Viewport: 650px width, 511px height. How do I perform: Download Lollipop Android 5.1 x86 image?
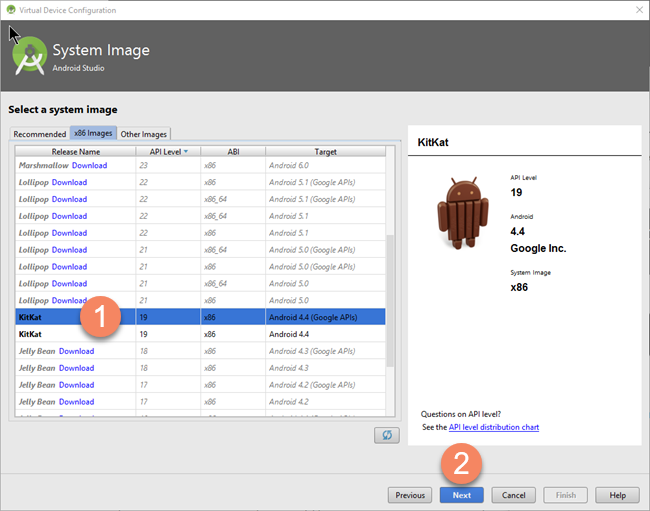(x=69, y=233)
